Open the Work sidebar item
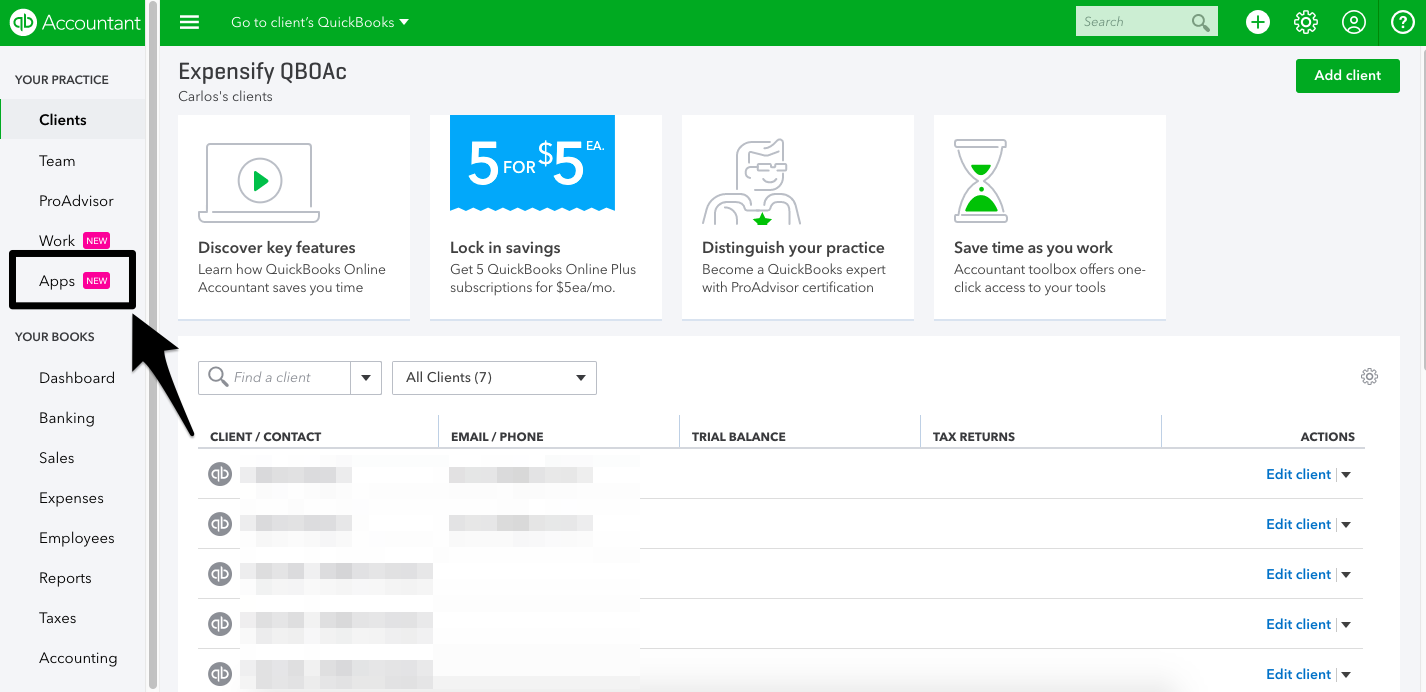Viewport: 1426px width, 692px height. tap(57, 241)
